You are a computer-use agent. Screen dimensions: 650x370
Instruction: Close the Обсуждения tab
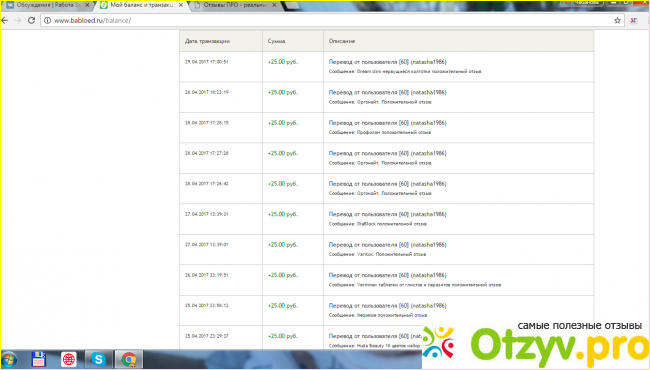coord(87,5)
